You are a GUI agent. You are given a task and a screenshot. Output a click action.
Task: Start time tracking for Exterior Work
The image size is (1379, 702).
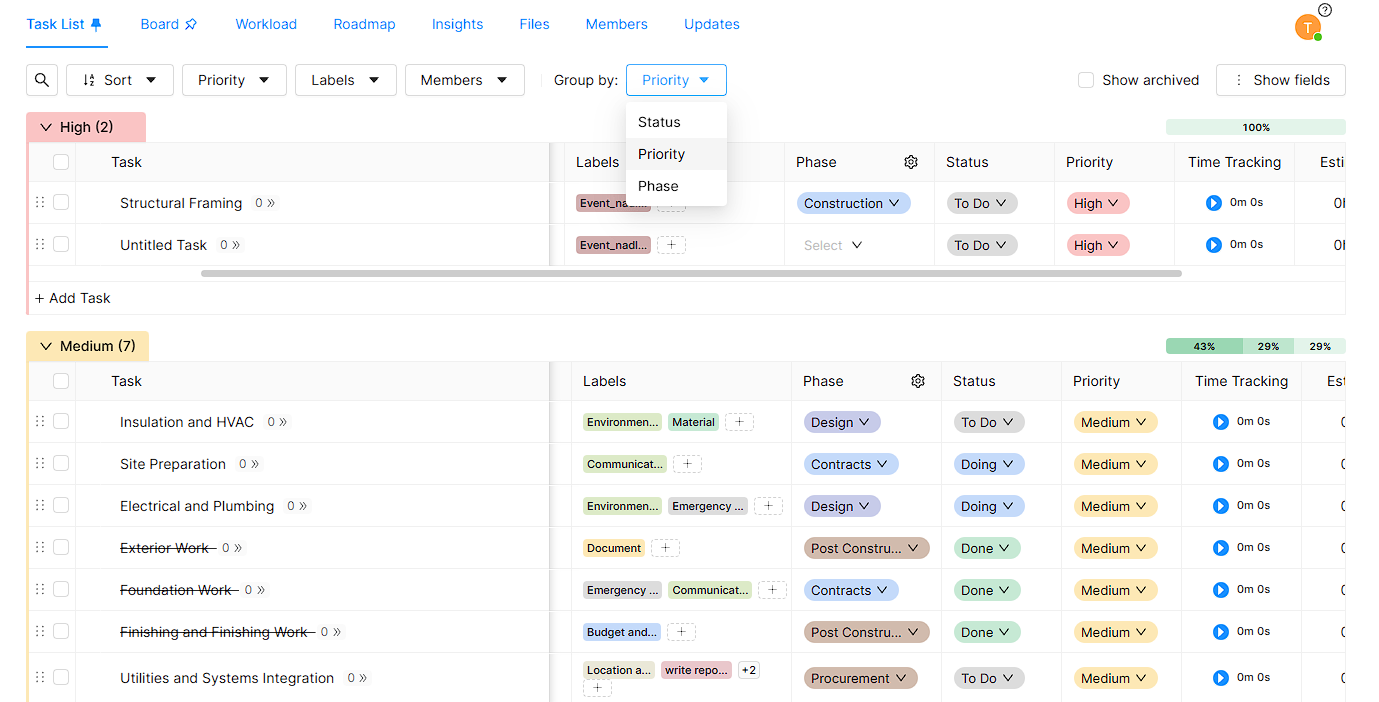(1220, 548)
